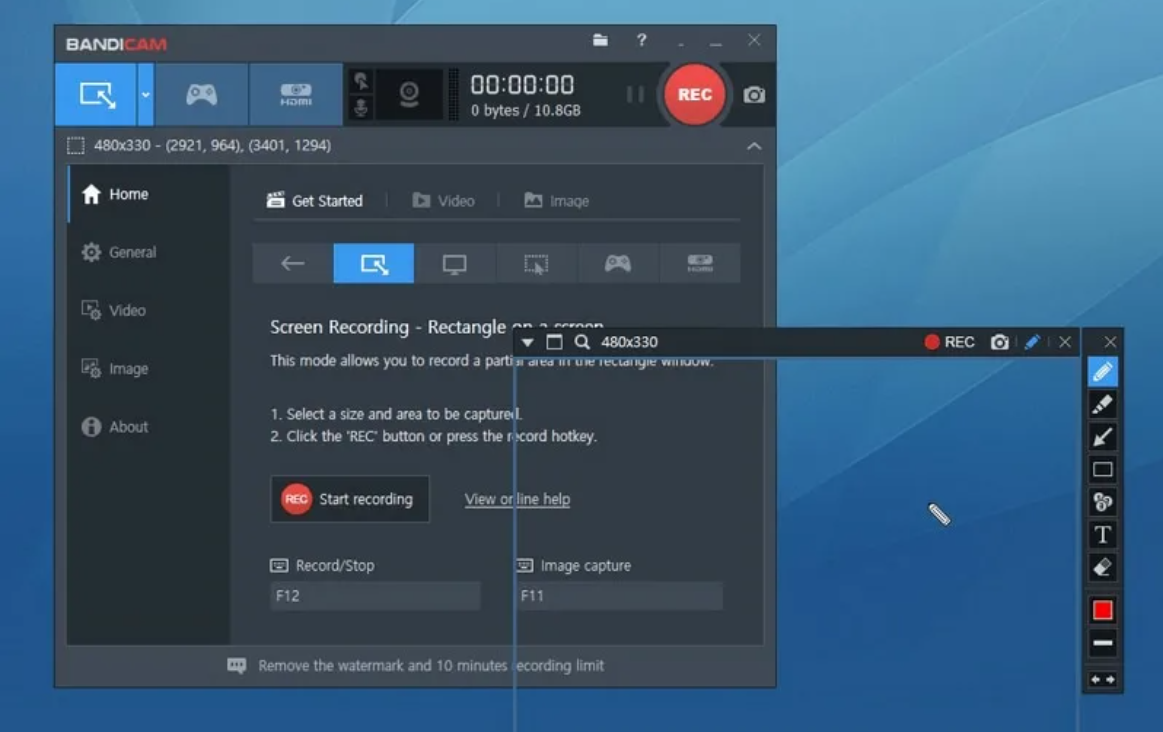Switch to HDMI device recording mode
The width and height of the screenshot is (1163, 732).
tap(296, 94)
